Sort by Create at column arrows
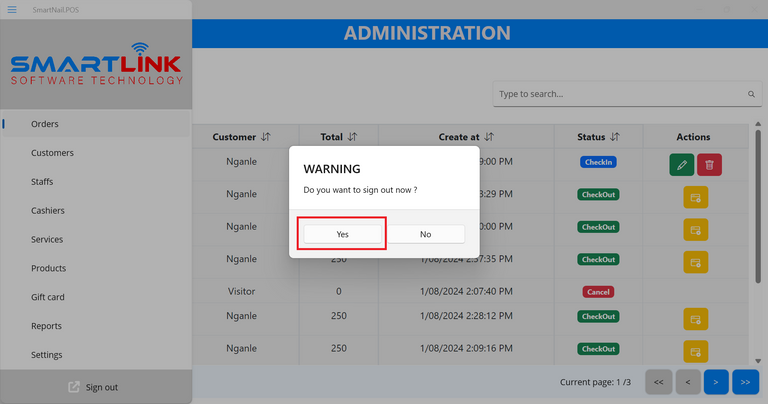 [489, 137]
